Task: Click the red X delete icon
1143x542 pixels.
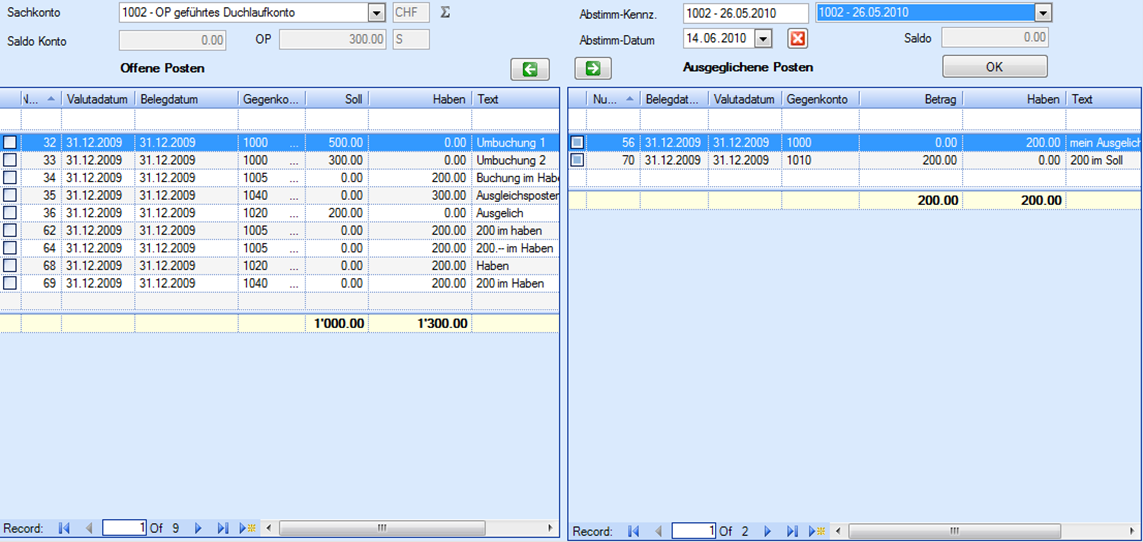Action: tap(796, 39)
